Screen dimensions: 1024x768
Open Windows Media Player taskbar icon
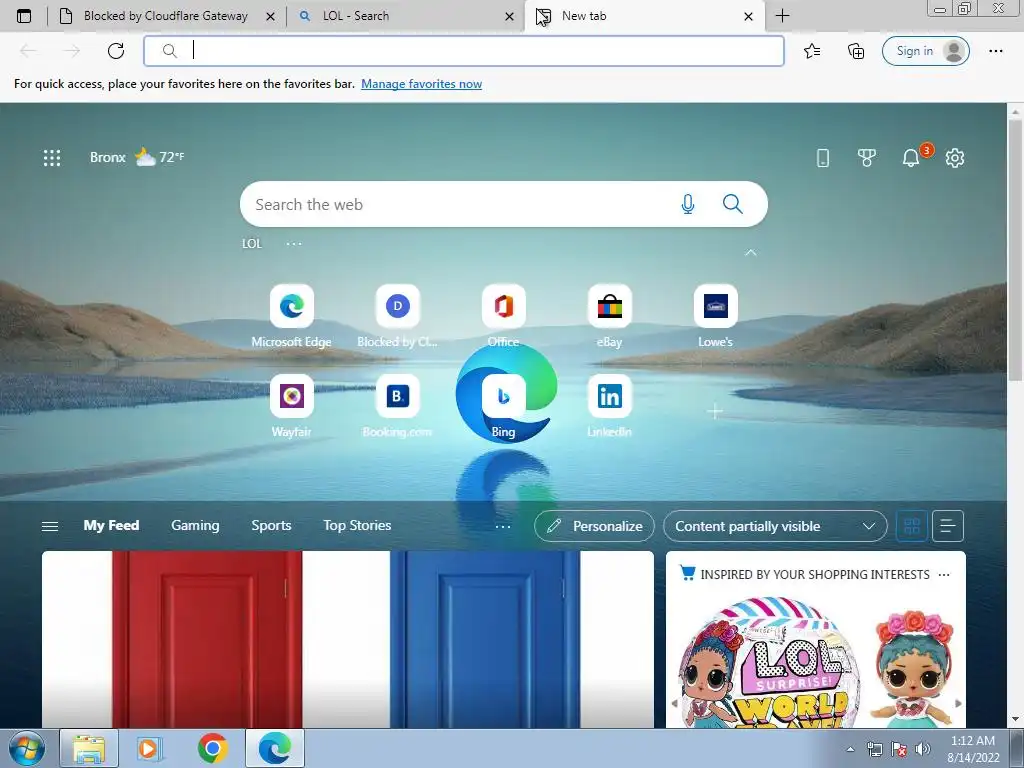pyautogui.click(x=150, y=748)
